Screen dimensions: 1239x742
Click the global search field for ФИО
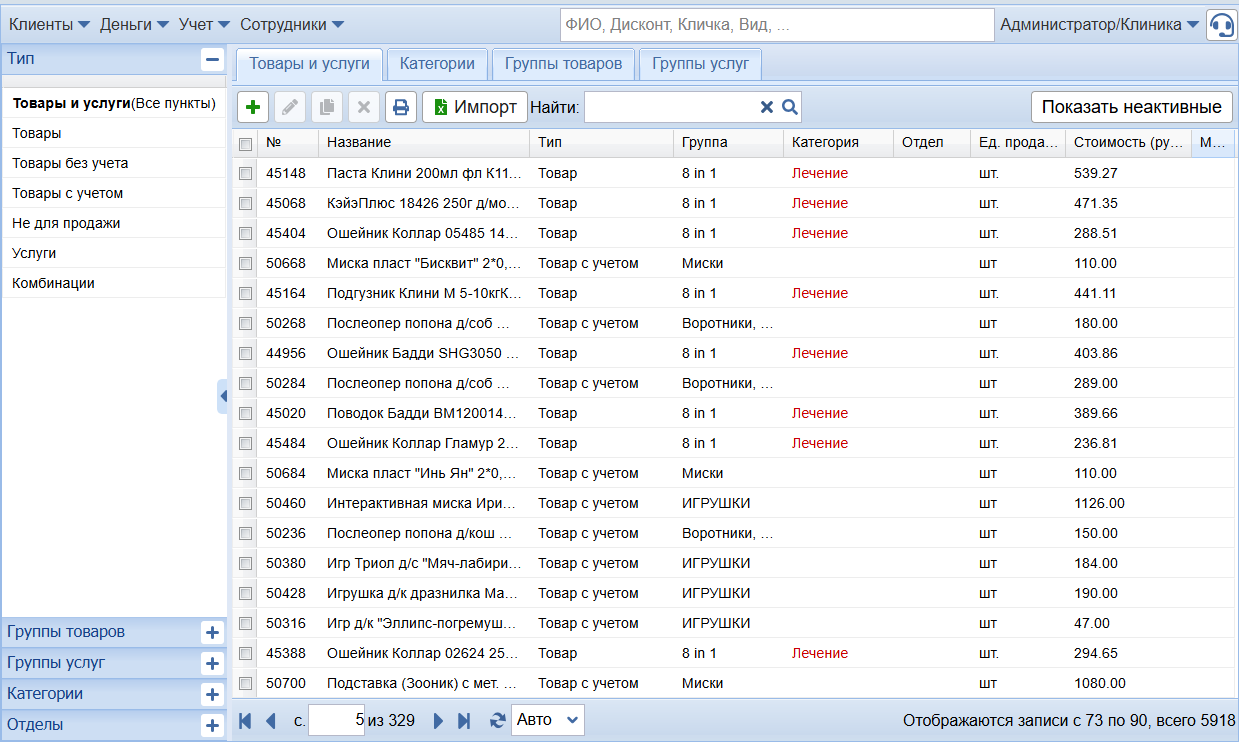point(776,25)
